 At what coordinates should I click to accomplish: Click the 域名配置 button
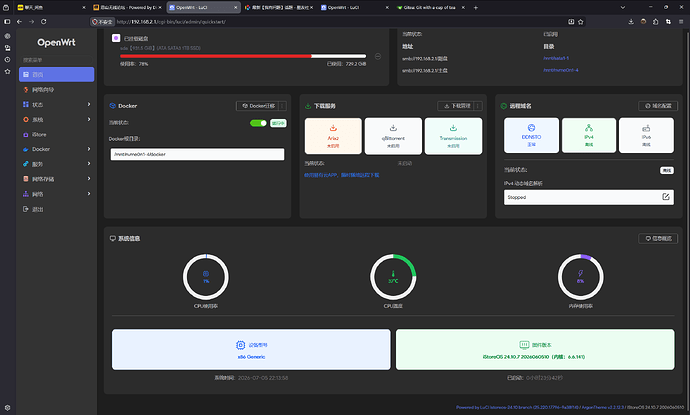click(x=658, y=106)
